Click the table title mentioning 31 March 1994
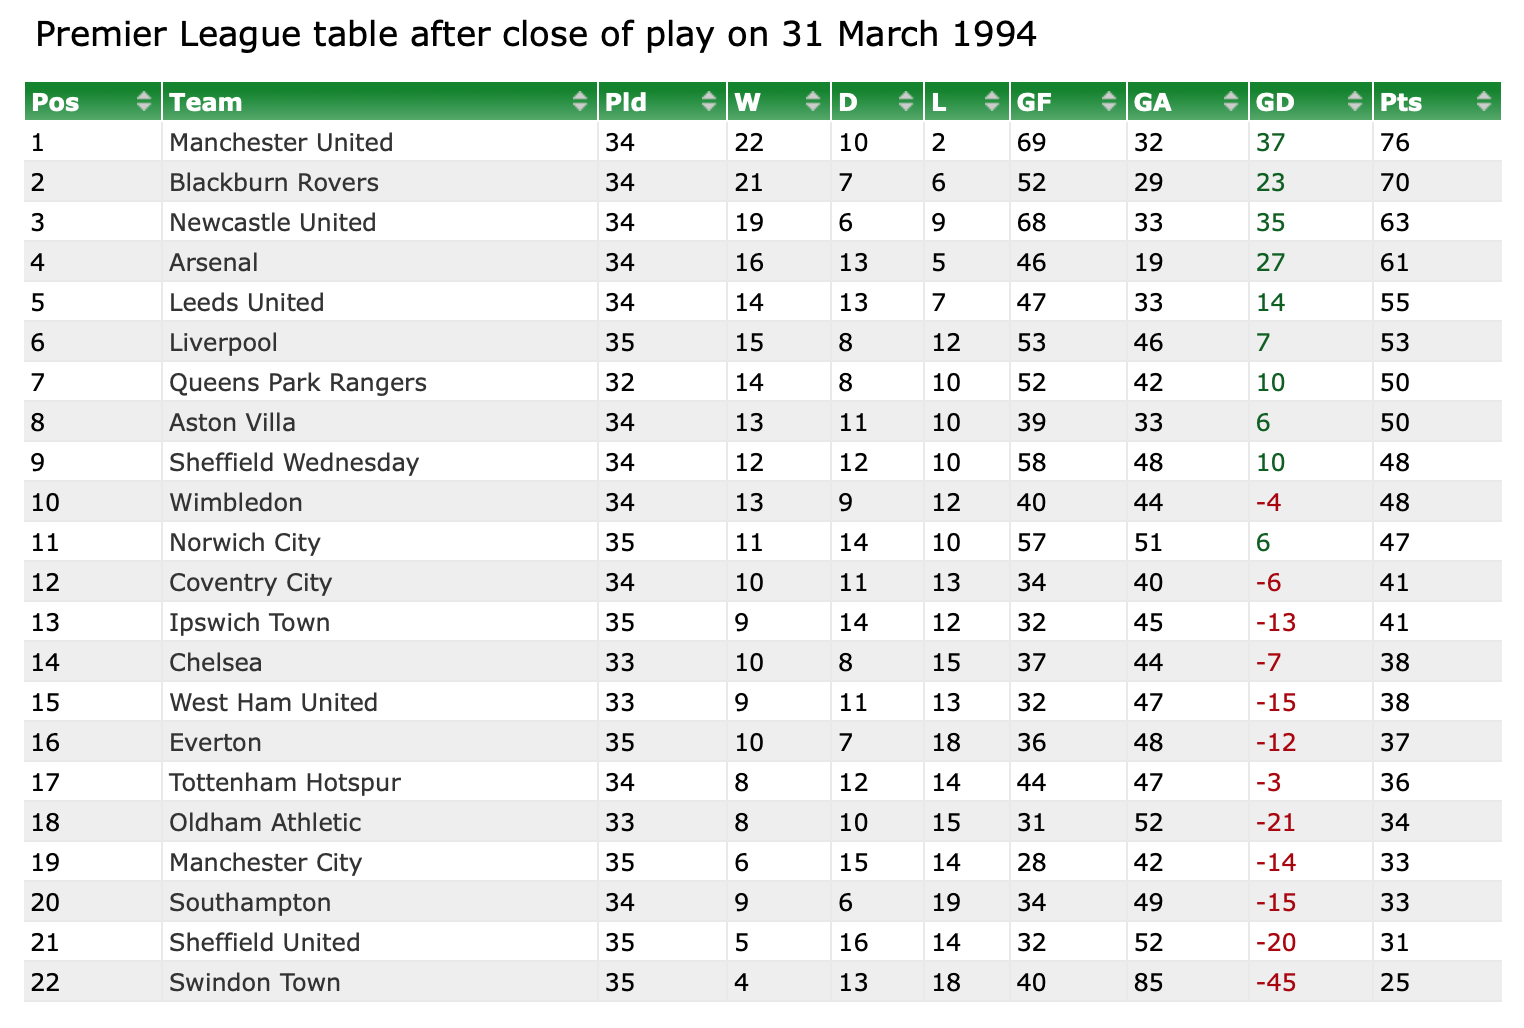Screen dimensions: 1524x1028 pyautogui.click(x=536, y=34)
